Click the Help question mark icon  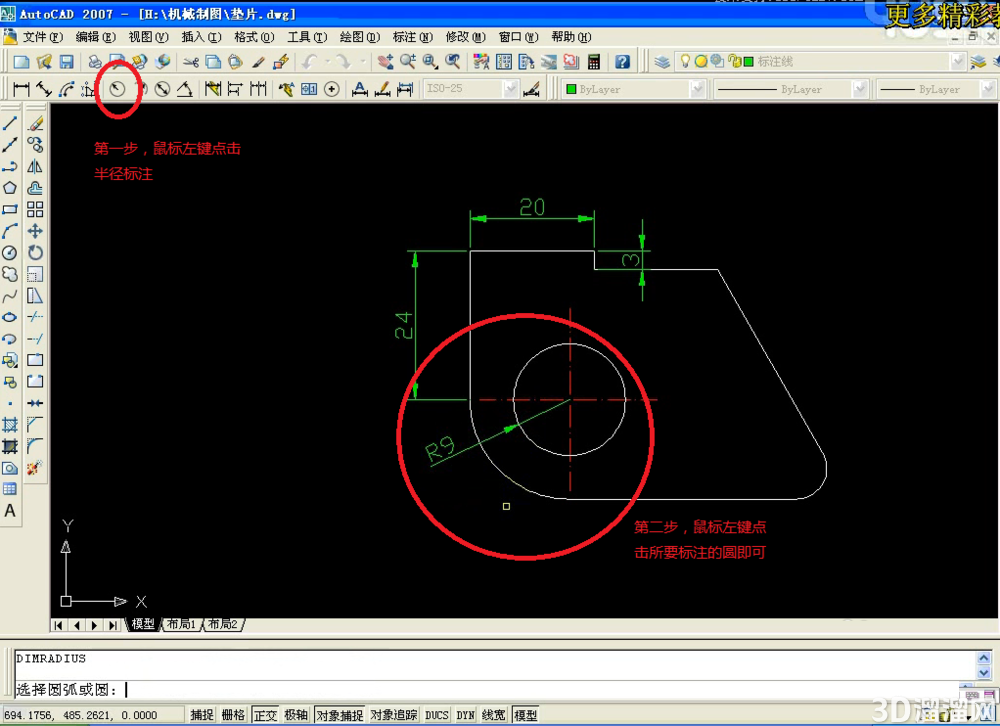click(x=622, y=61)
